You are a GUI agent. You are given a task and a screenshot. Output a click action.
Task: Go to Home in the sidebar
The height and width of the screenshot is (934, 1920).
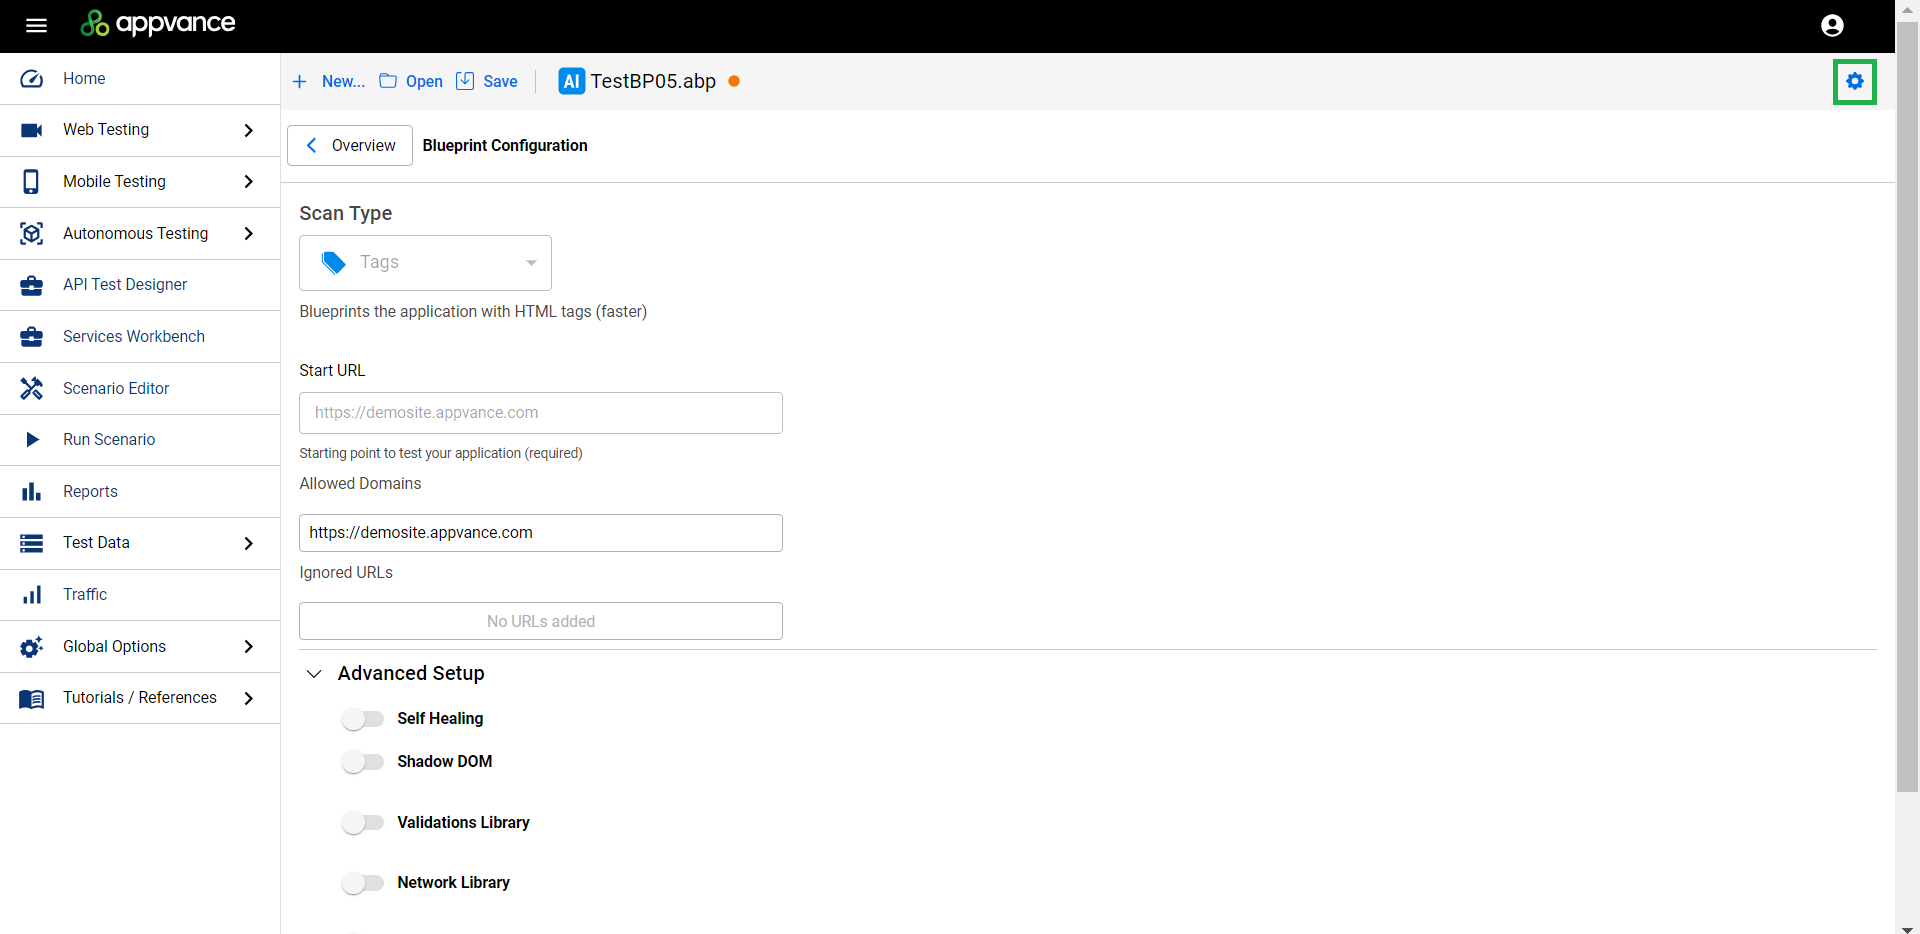(84, 79)
